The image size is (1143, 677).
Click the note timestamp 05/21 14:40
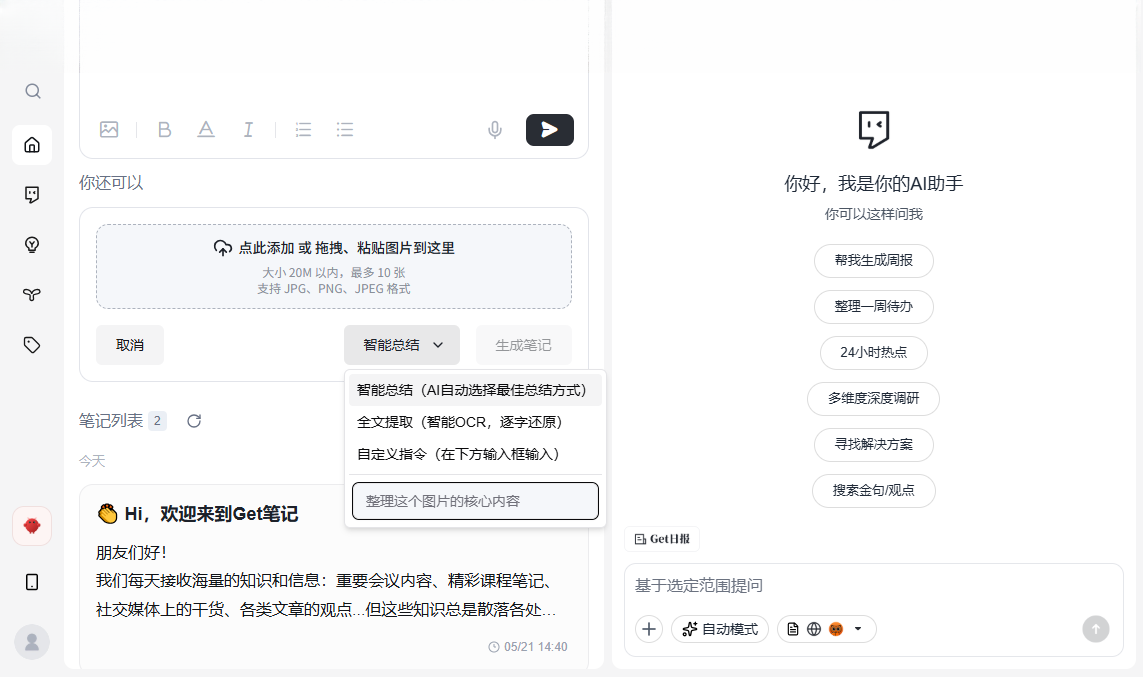[x=528, y=646]
